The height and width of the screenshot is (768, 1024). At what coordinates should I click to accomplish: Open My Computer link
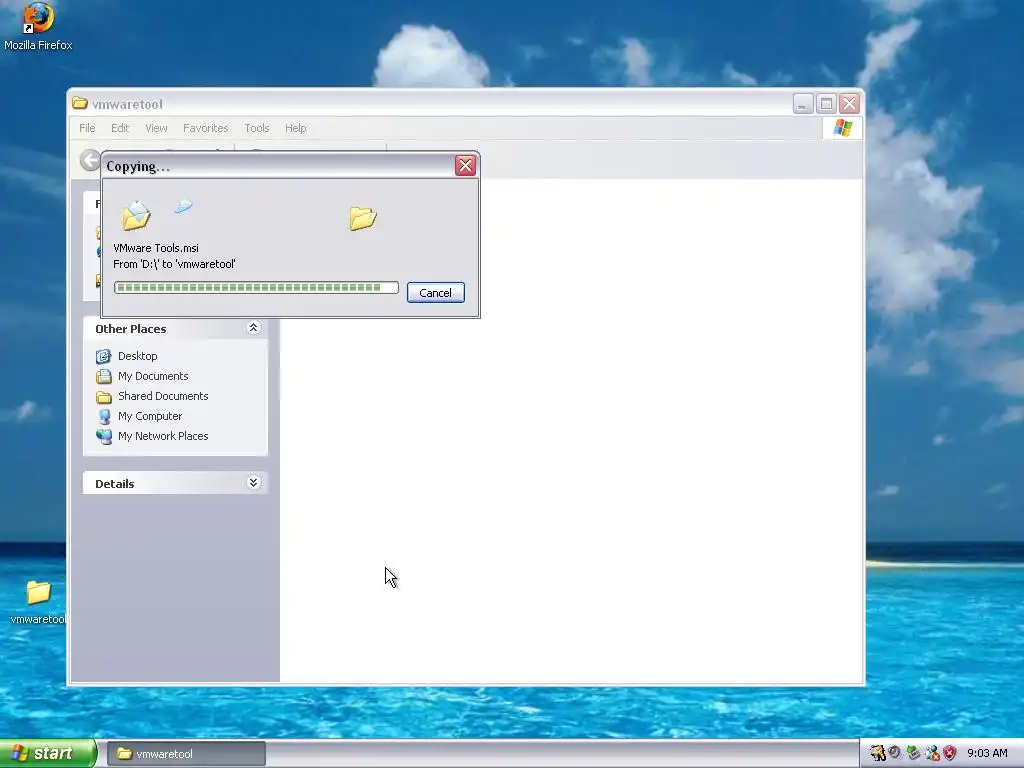pyautogui.click(x=150, y=416)
